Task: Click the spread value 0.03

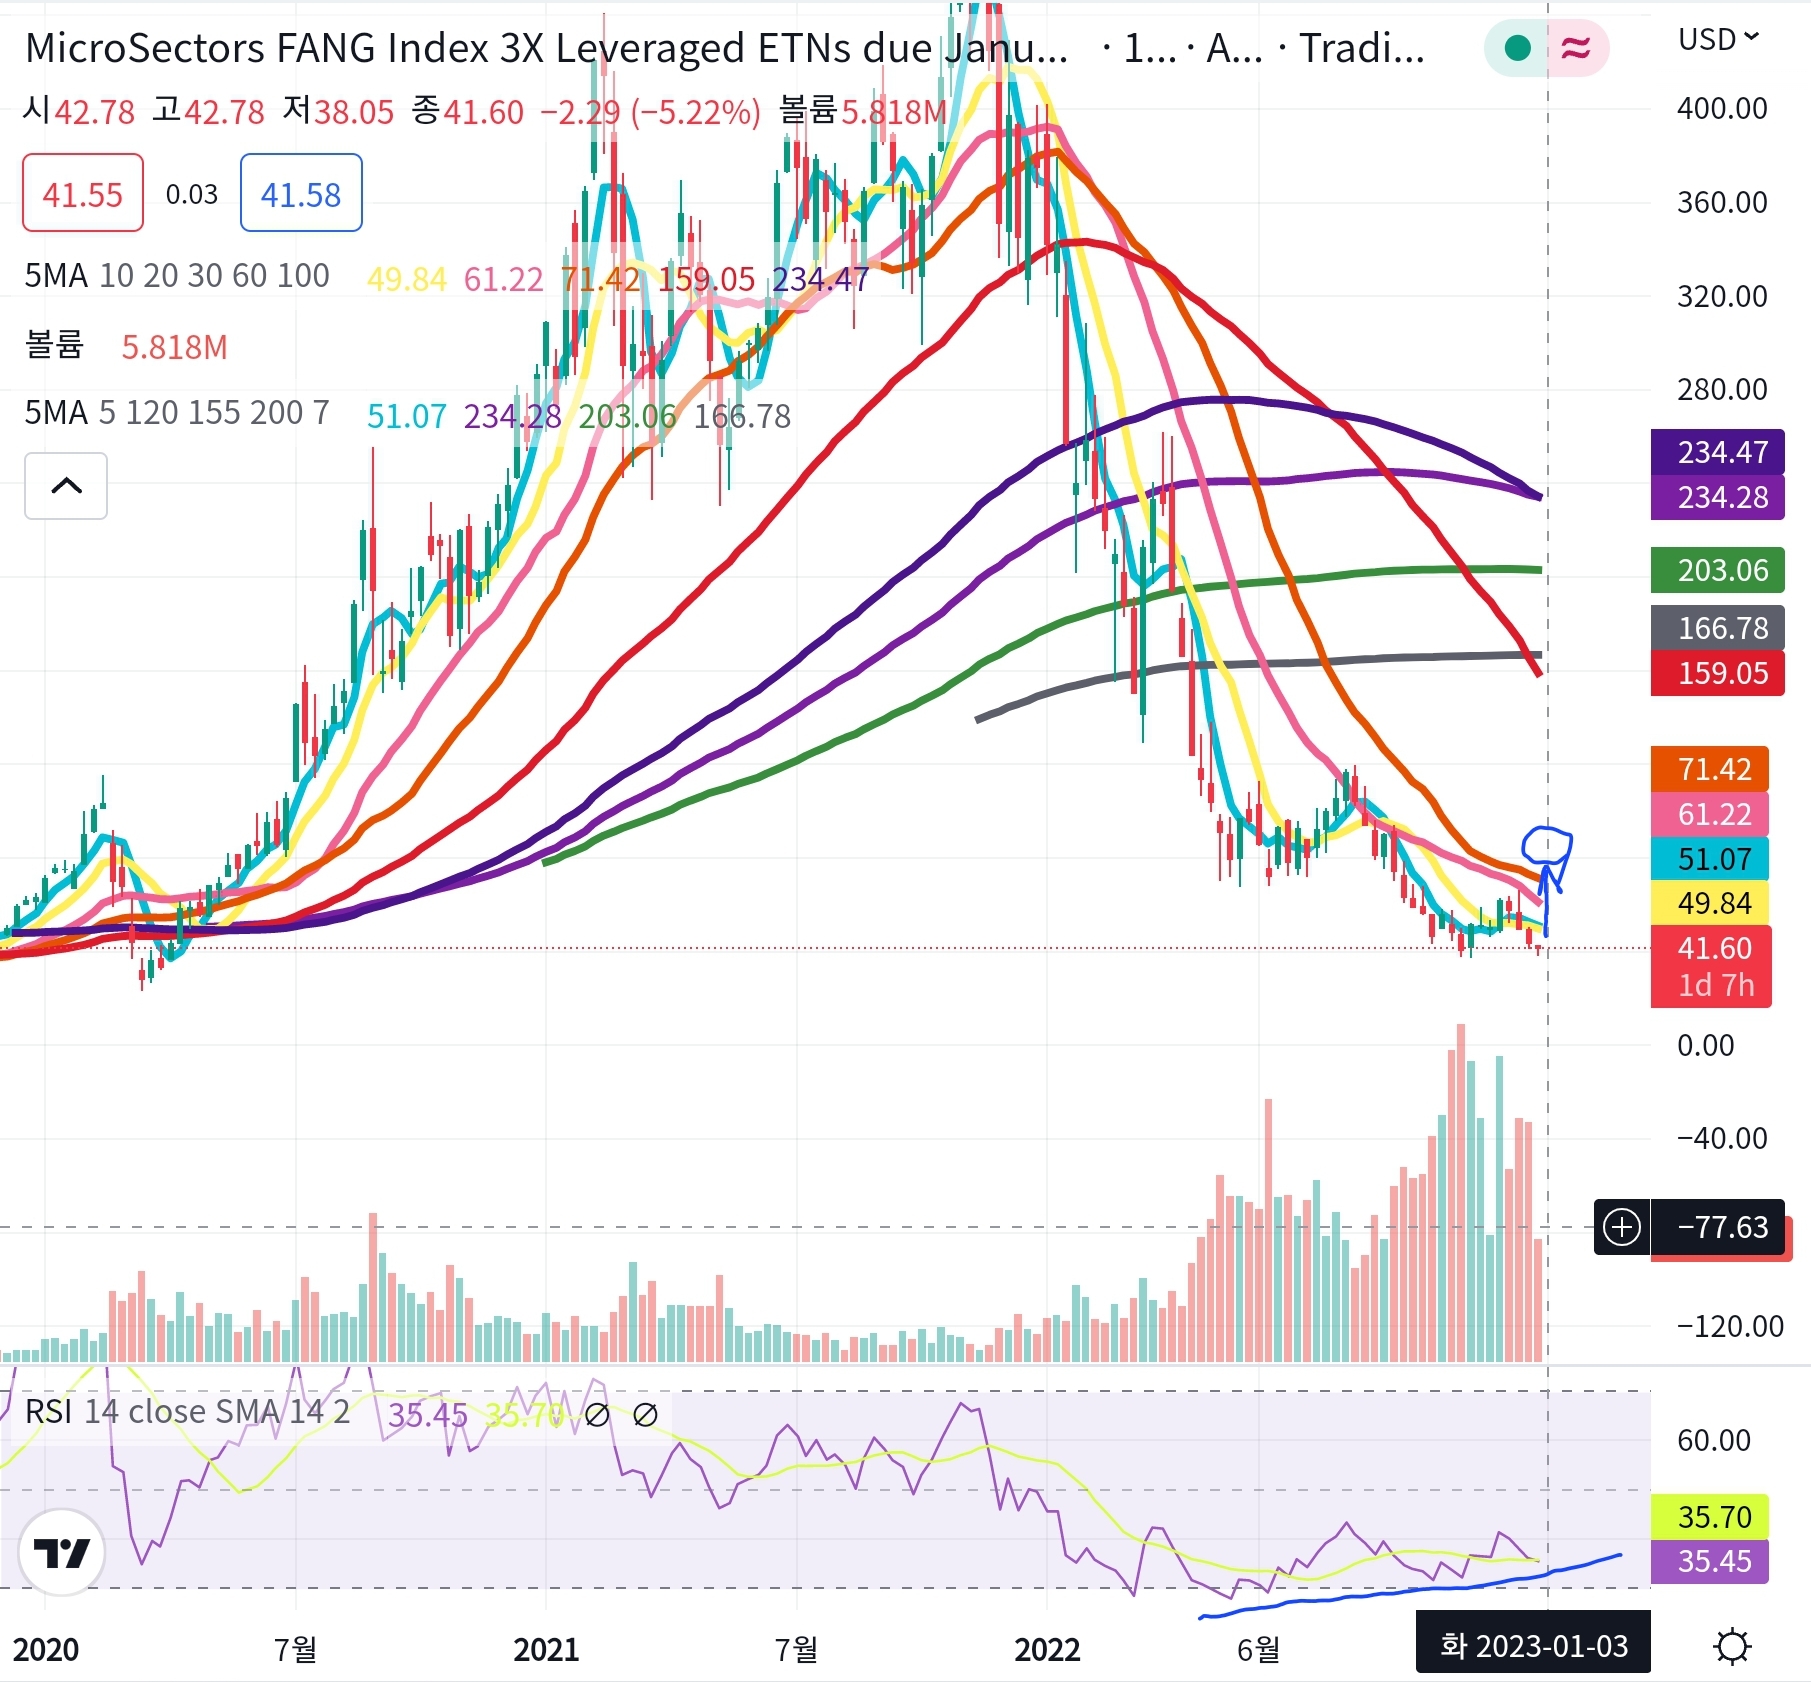Action: coord(192,194)
